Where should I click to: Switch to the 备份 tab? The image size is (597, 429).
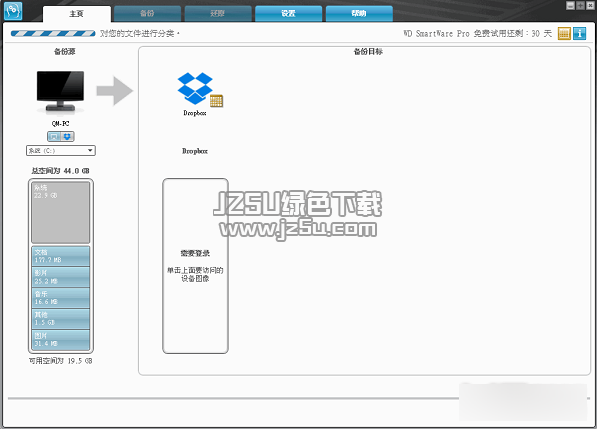point(147,14)
